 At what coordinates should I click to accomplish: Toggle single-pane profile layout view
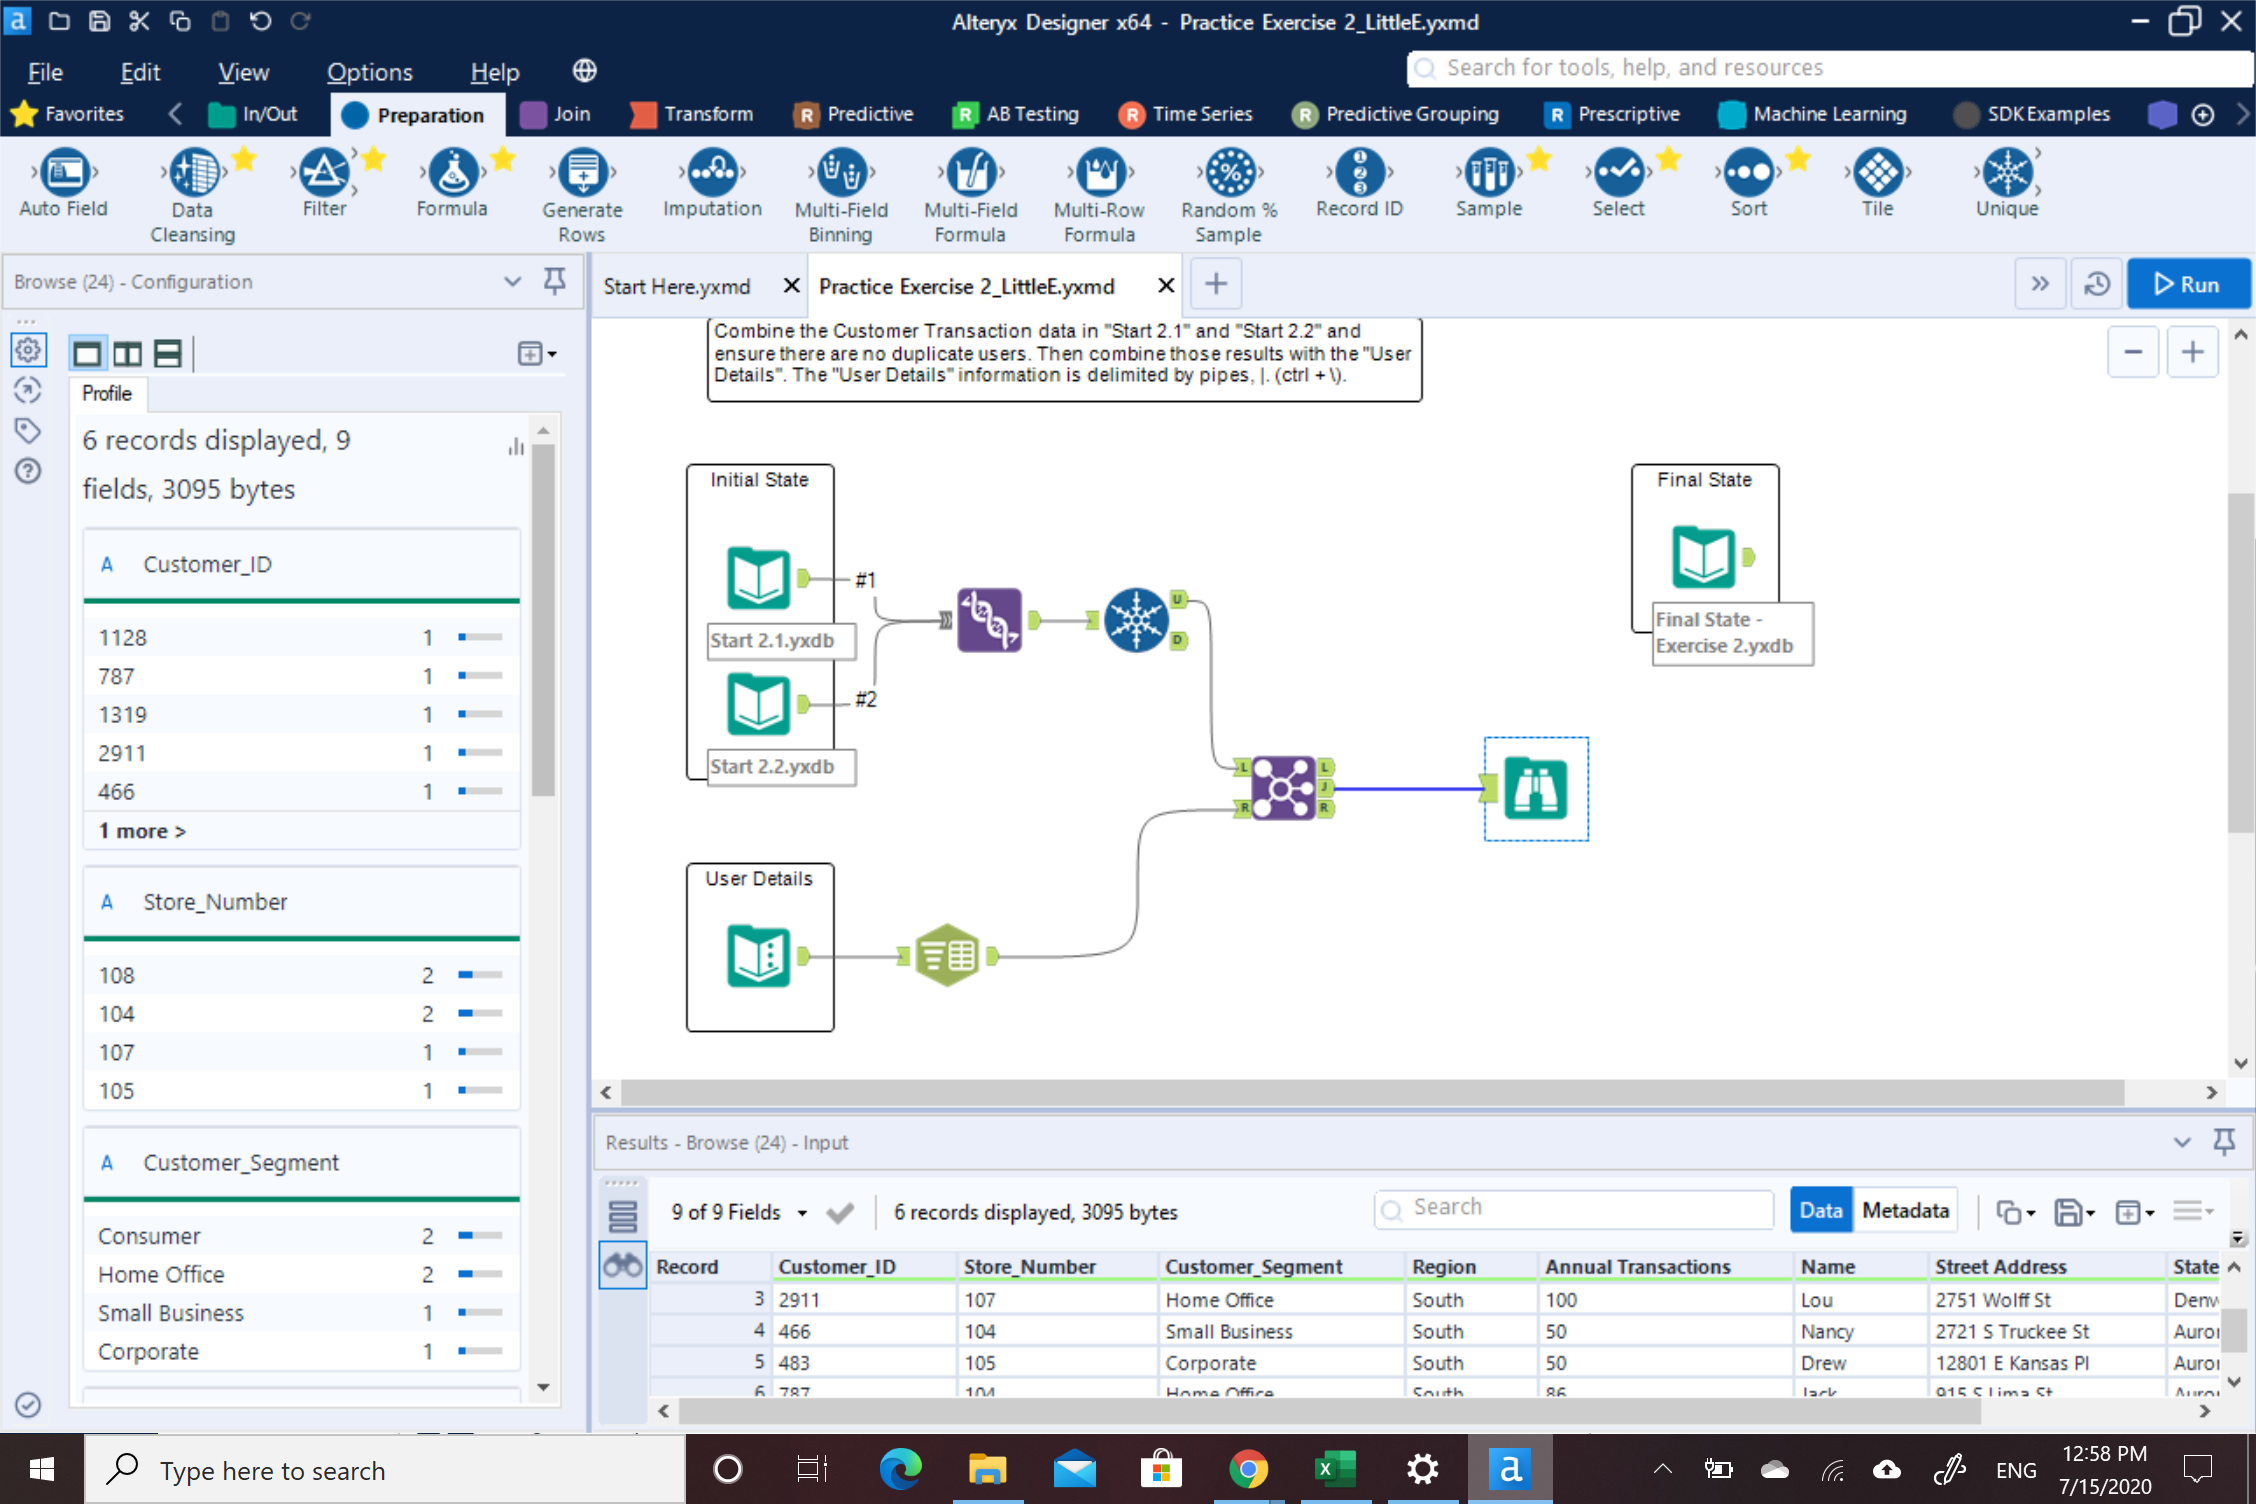88,353
